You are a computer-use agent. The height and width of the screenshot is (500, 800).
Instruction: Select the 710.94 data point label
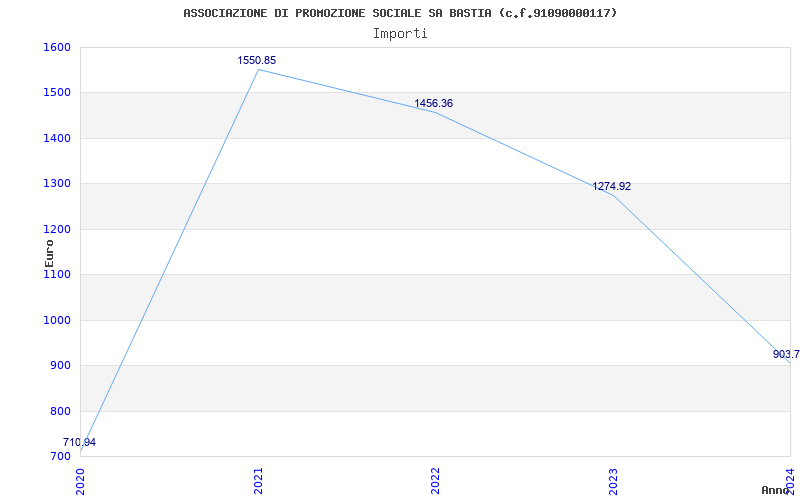(80, 442)
